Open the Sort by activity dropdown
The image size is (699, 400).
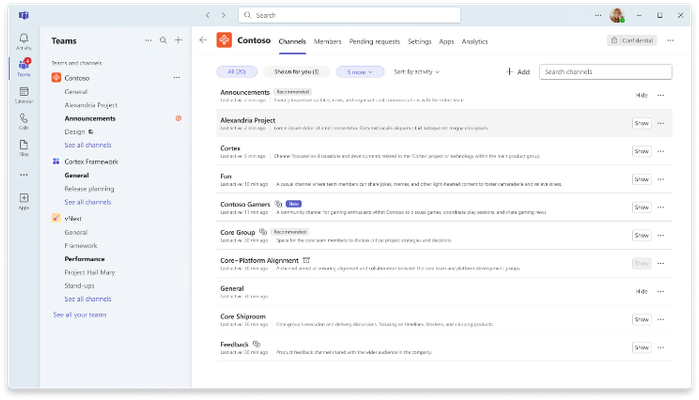pos(416,72)
